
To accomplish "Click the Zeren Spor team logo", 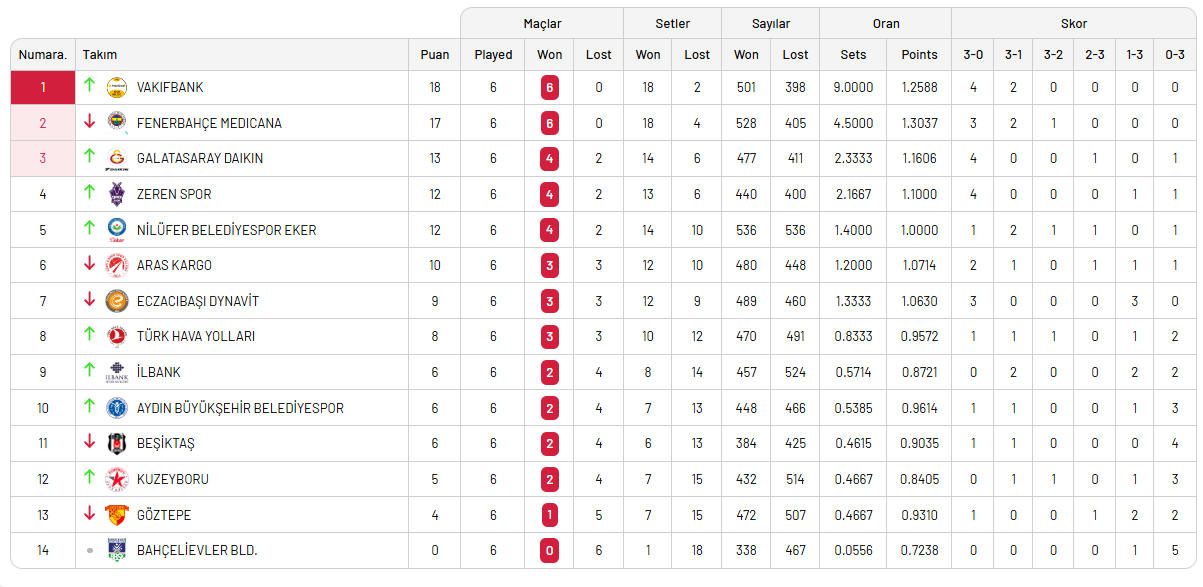I will pos(117,194).
